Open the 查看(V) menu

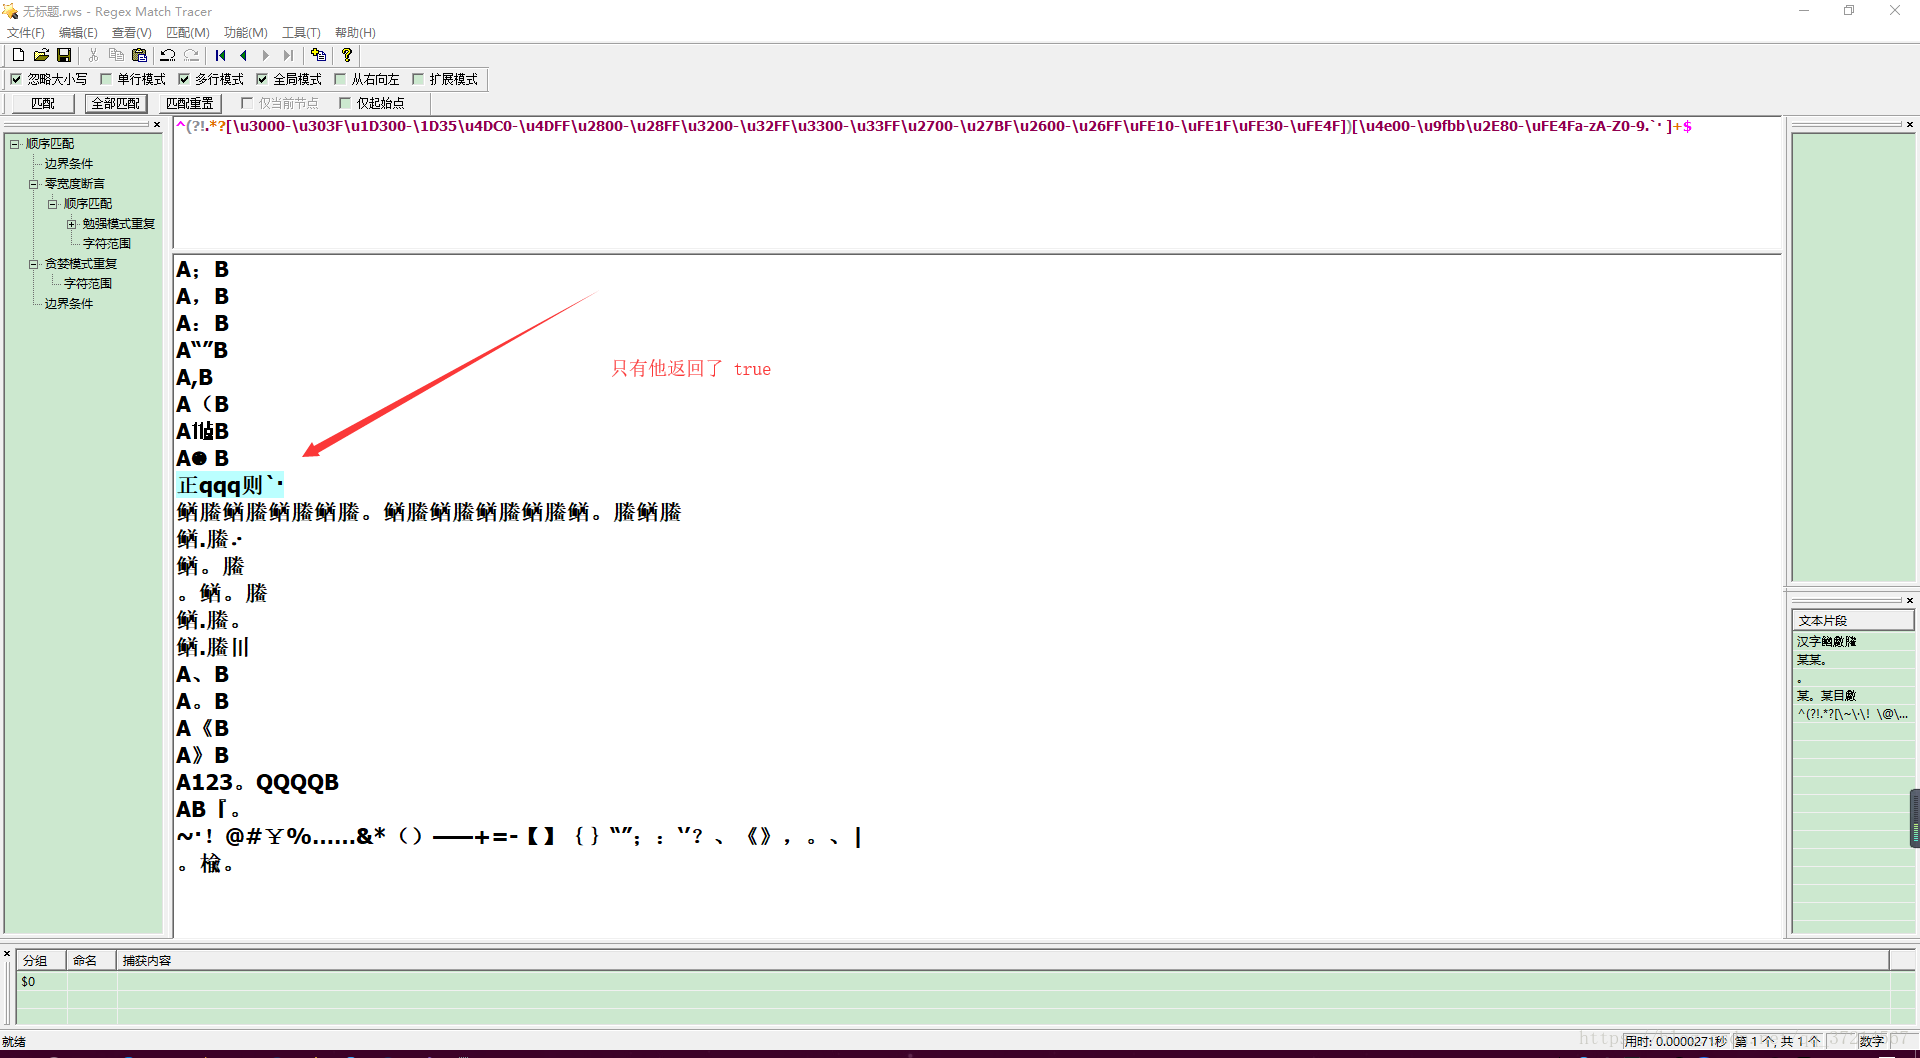[132, 33]
